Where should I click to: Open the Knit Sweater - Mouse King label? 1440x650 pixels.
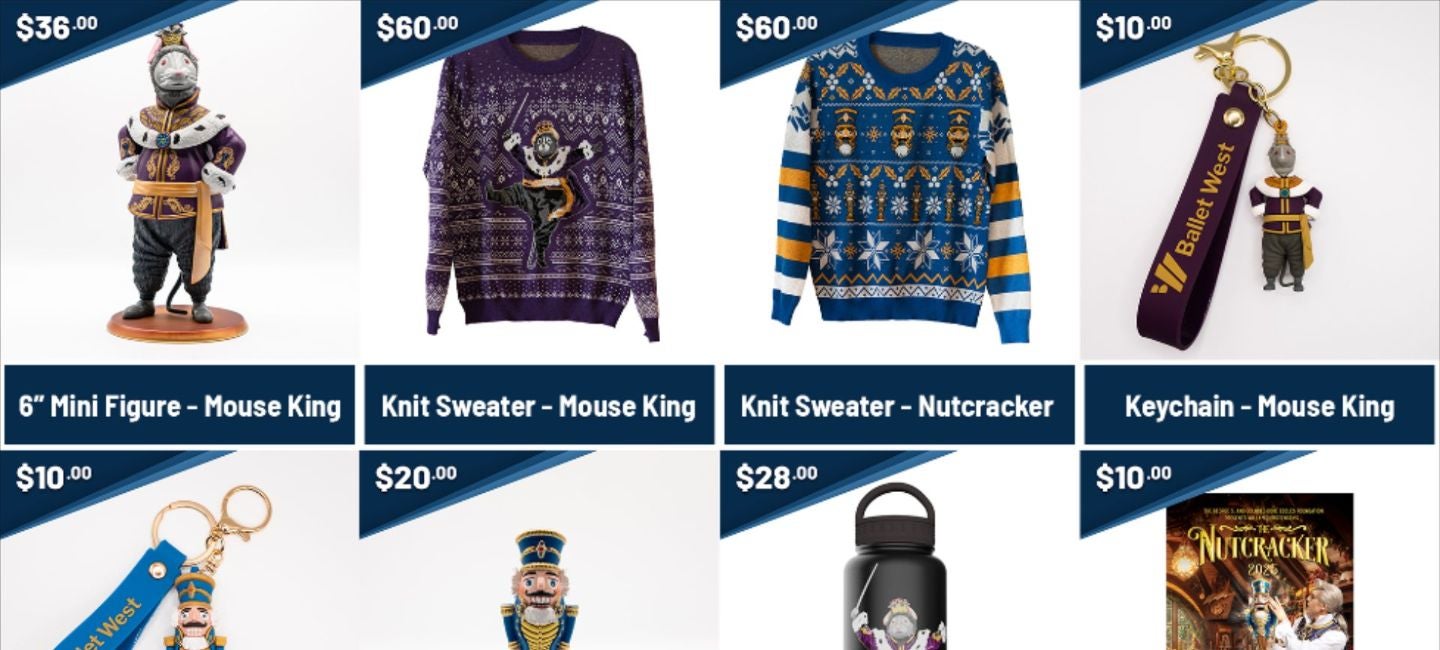(x=539, y=405)
